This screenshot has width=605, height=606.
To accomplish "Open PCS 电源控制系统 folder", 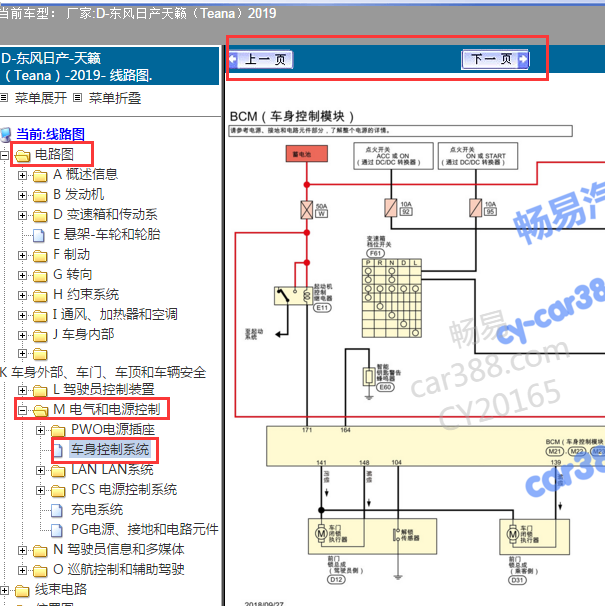I will coord(124,490).
